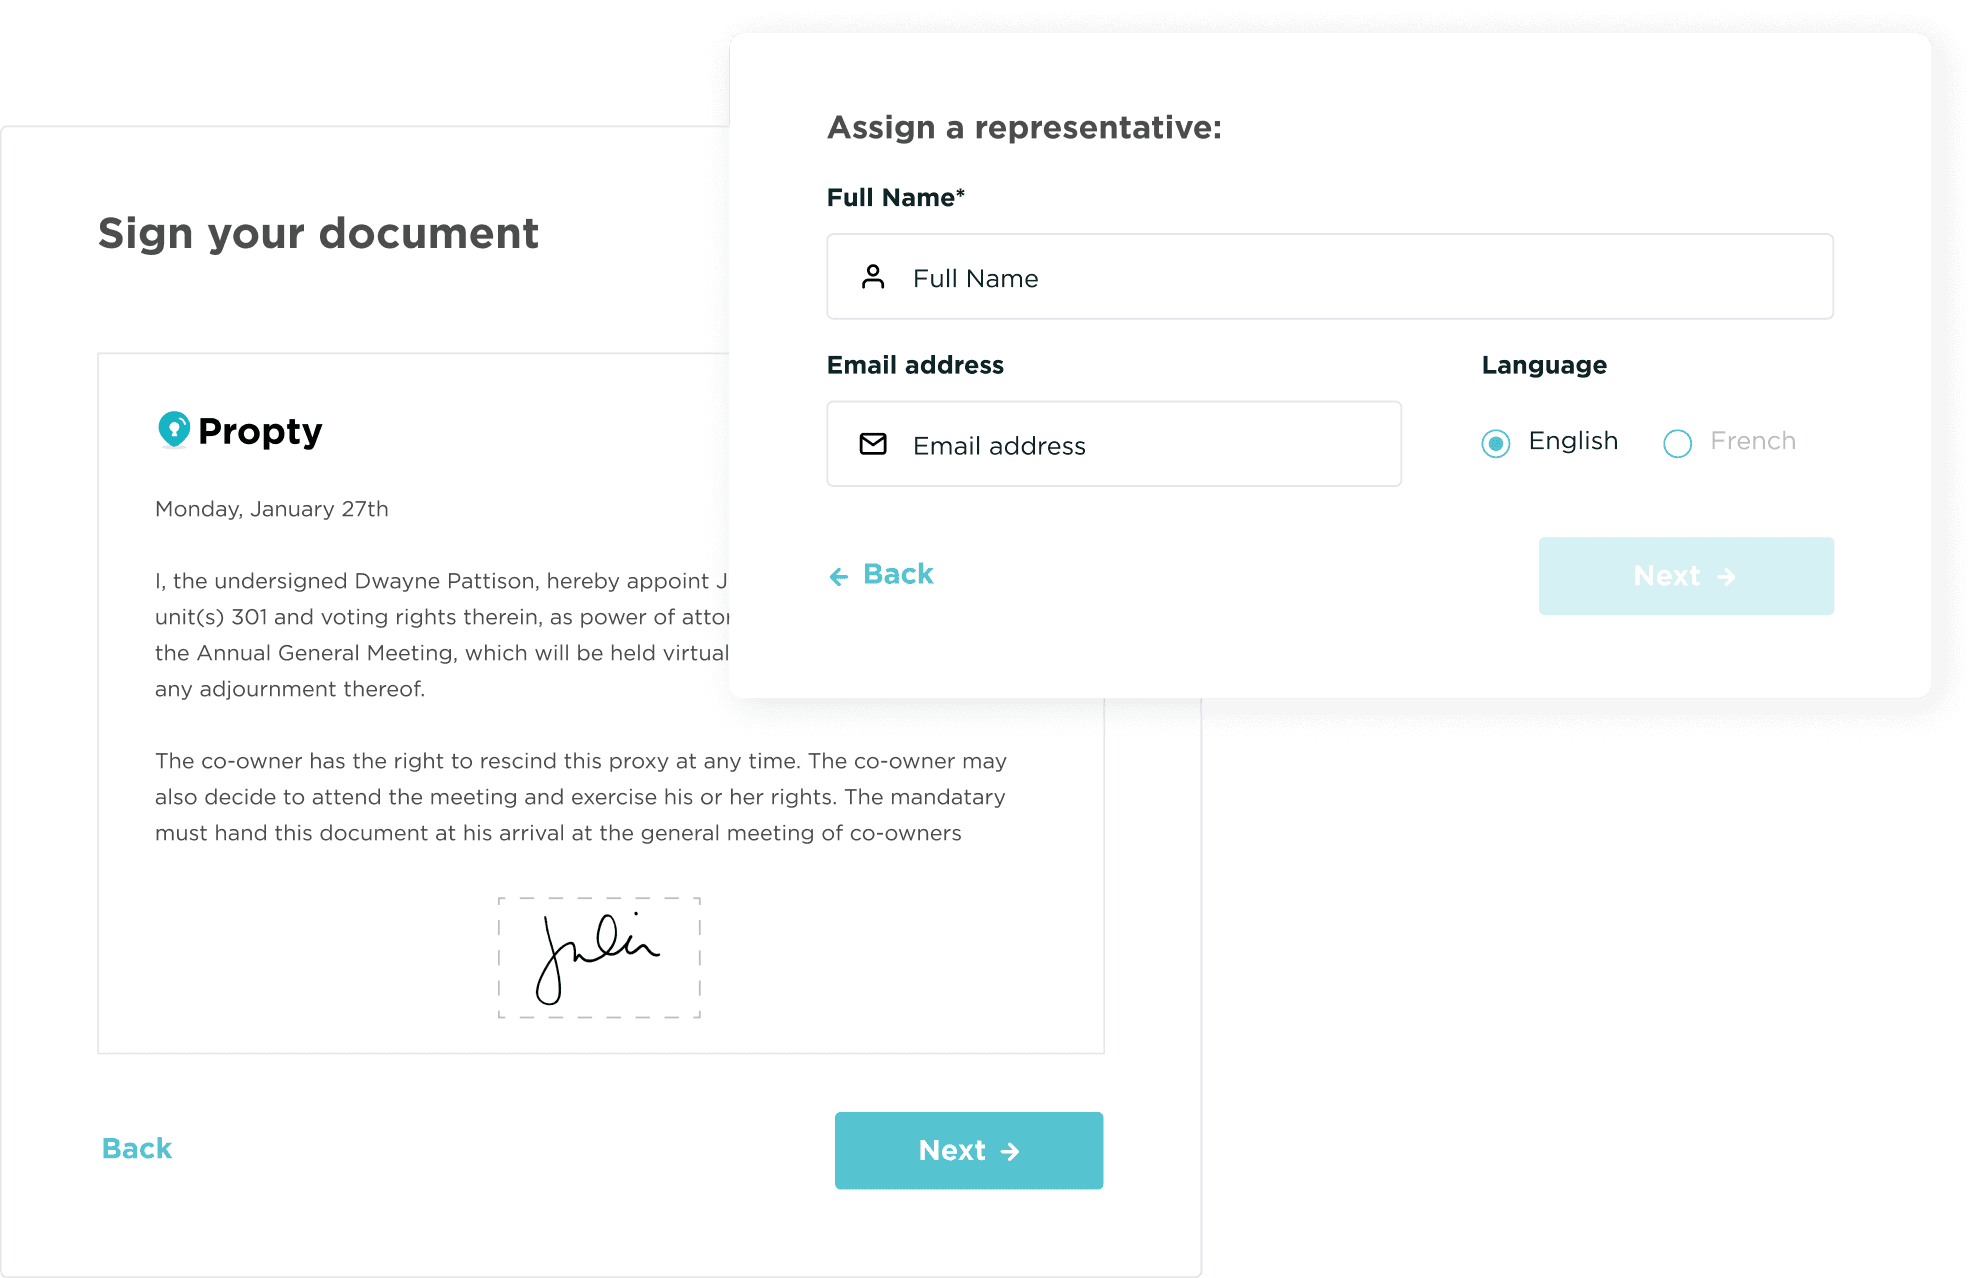Select the French language radio button
The width and height of the screenshot is (1979, 1278).
click(1677, 443)
